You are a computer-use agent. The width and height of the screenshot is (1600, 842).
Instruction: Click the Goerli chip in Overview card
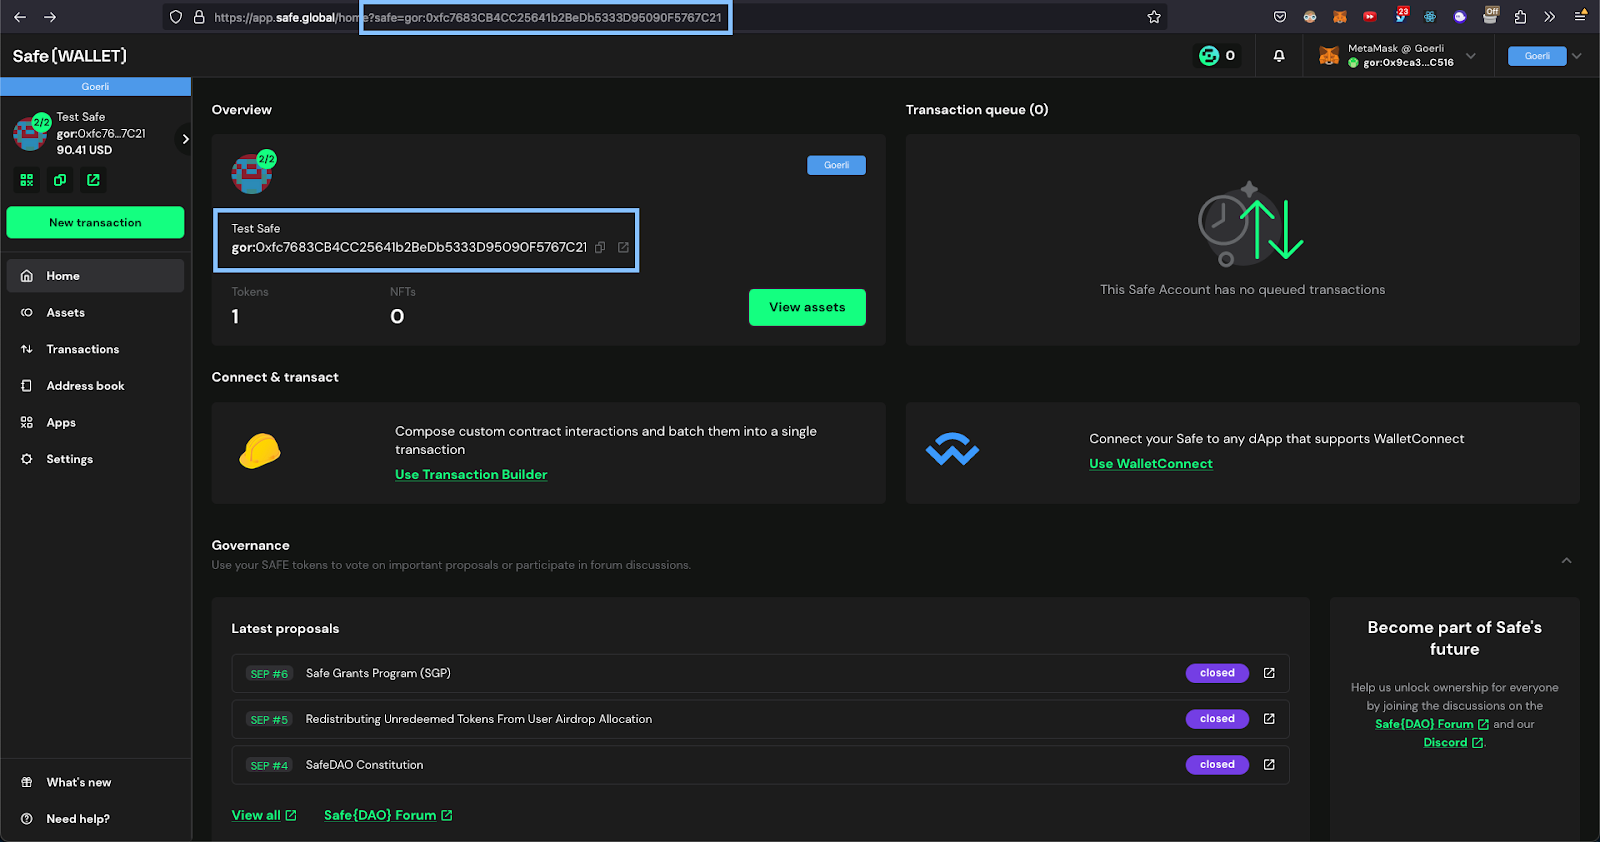(x=836, y=165)
